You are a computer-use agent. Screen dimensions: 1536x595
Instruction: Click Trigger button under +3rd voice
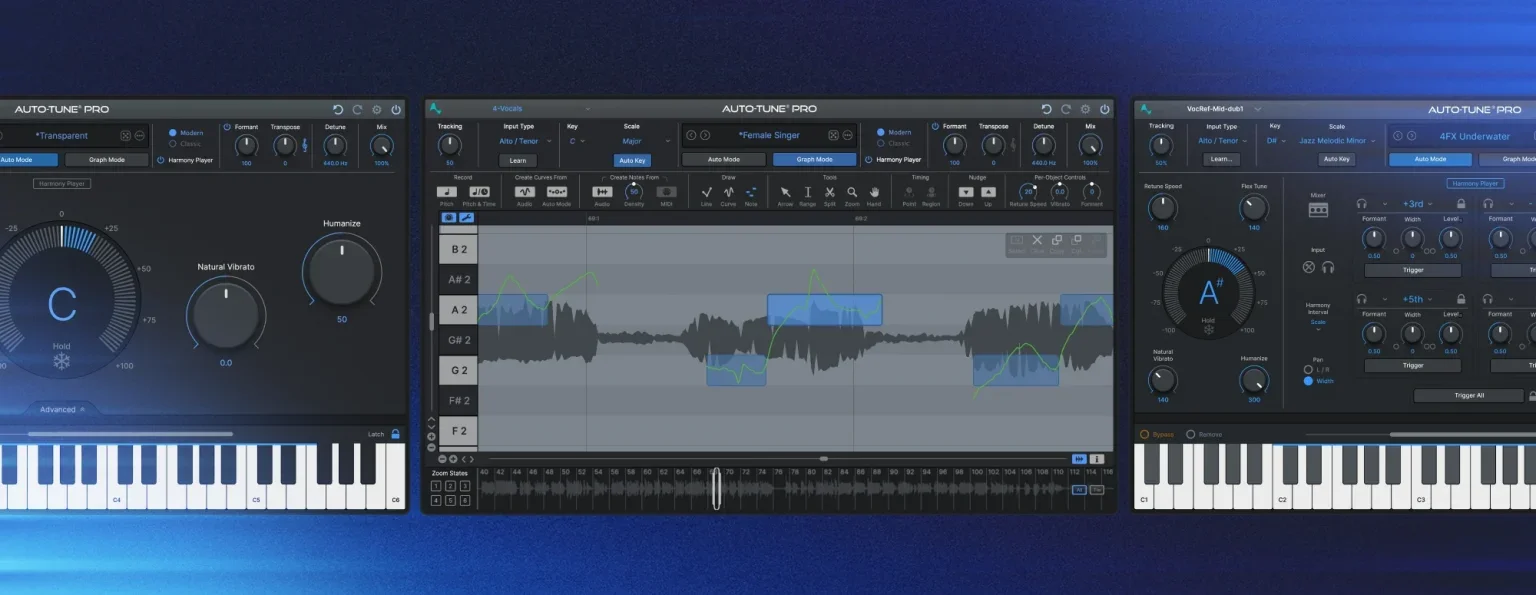pyautogui.click(x=1413, y=270)
